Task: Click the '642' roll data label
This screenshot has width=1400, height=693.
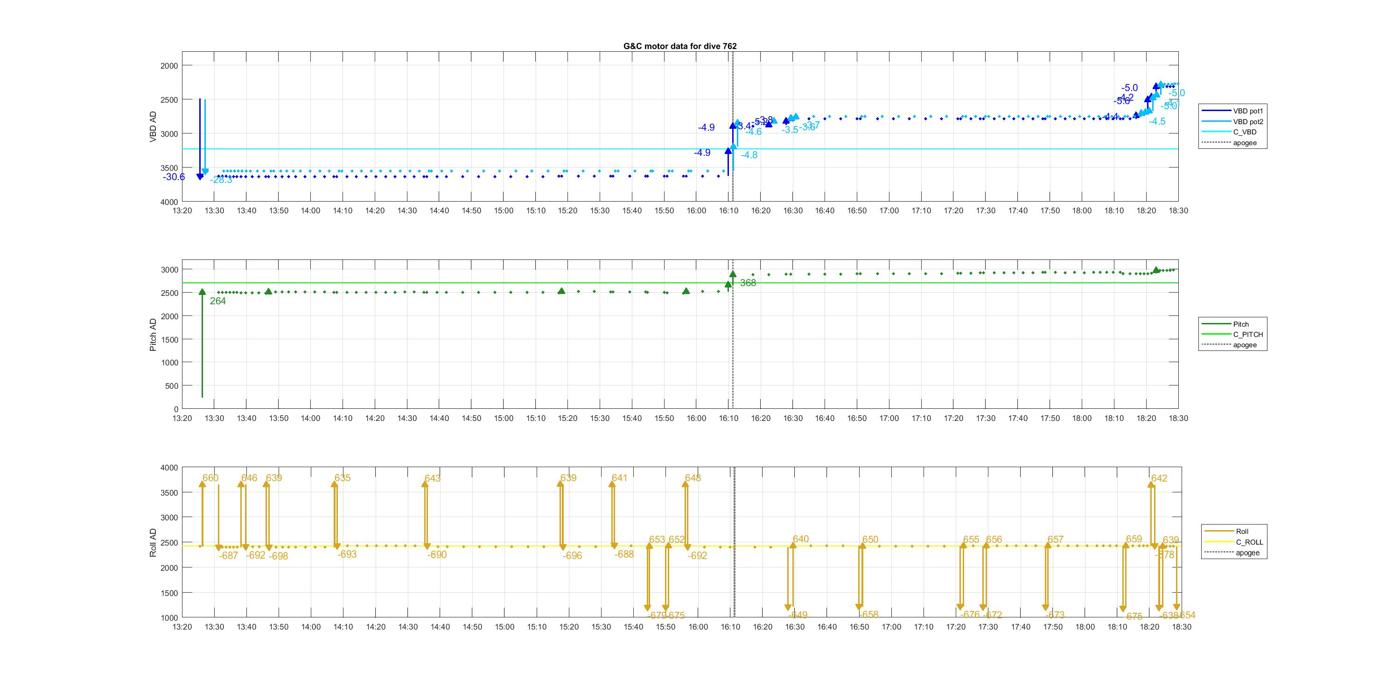Action: point(1159,478)
